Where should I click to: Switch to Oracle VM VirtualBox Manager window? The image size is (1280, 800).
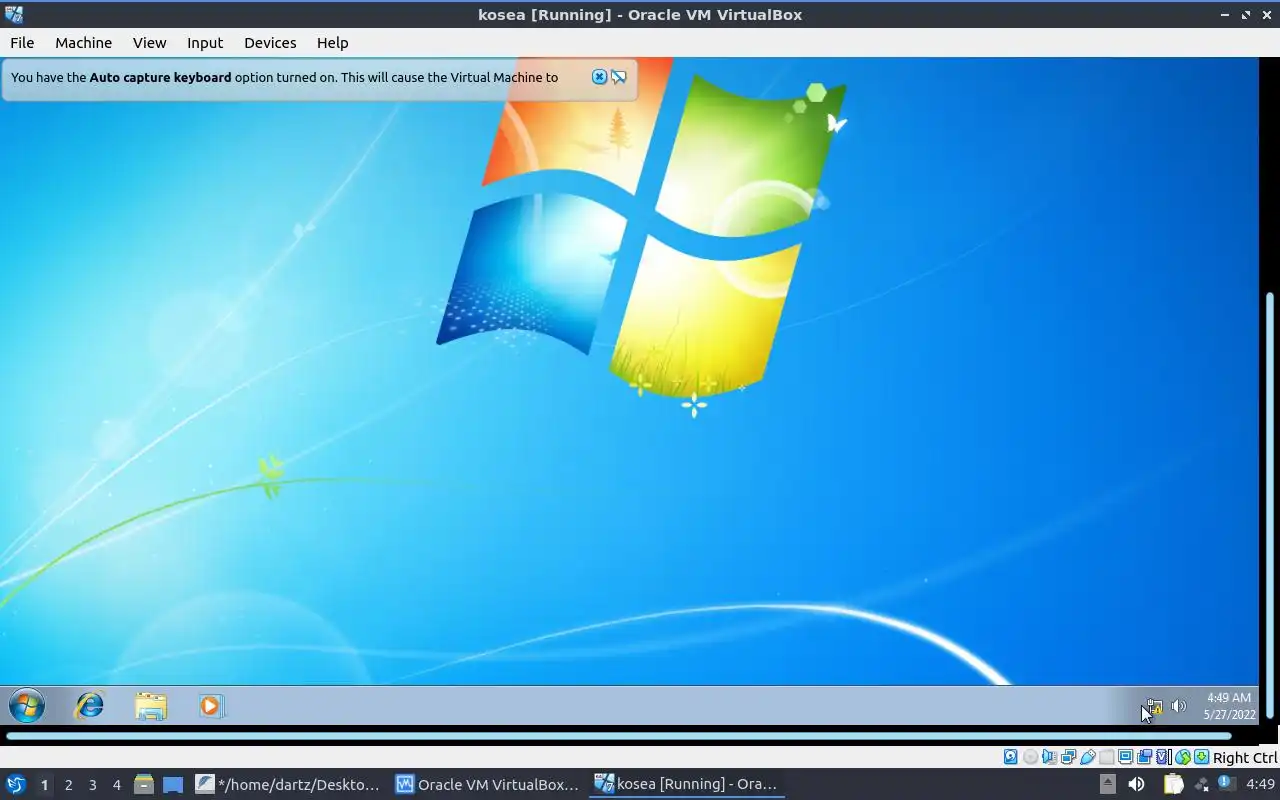(x=488, y=784)
